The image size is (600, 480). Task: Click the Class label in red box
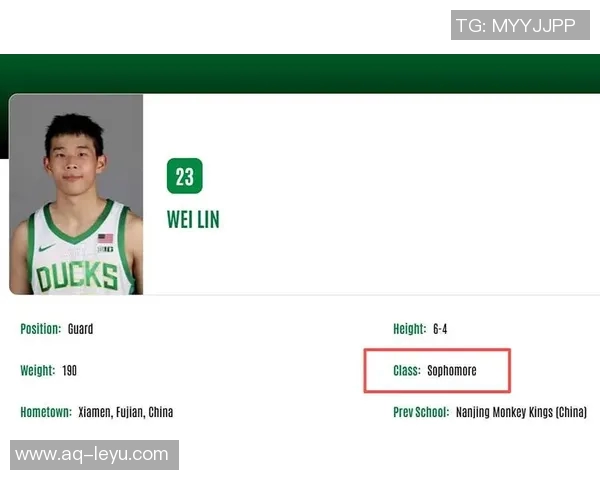pos(407,371)
